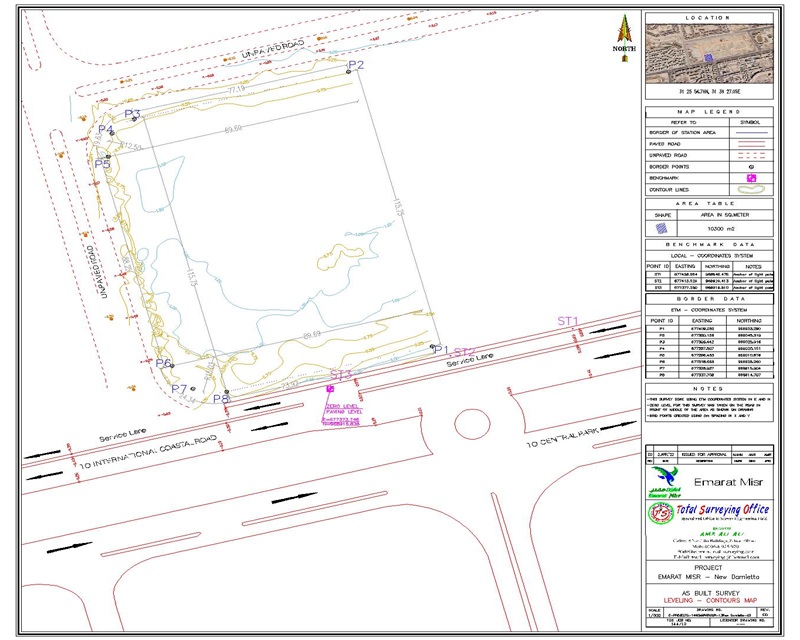Click the 'AS BUILT SURVEY' title

pyautogui.click(x=710, y=593)
